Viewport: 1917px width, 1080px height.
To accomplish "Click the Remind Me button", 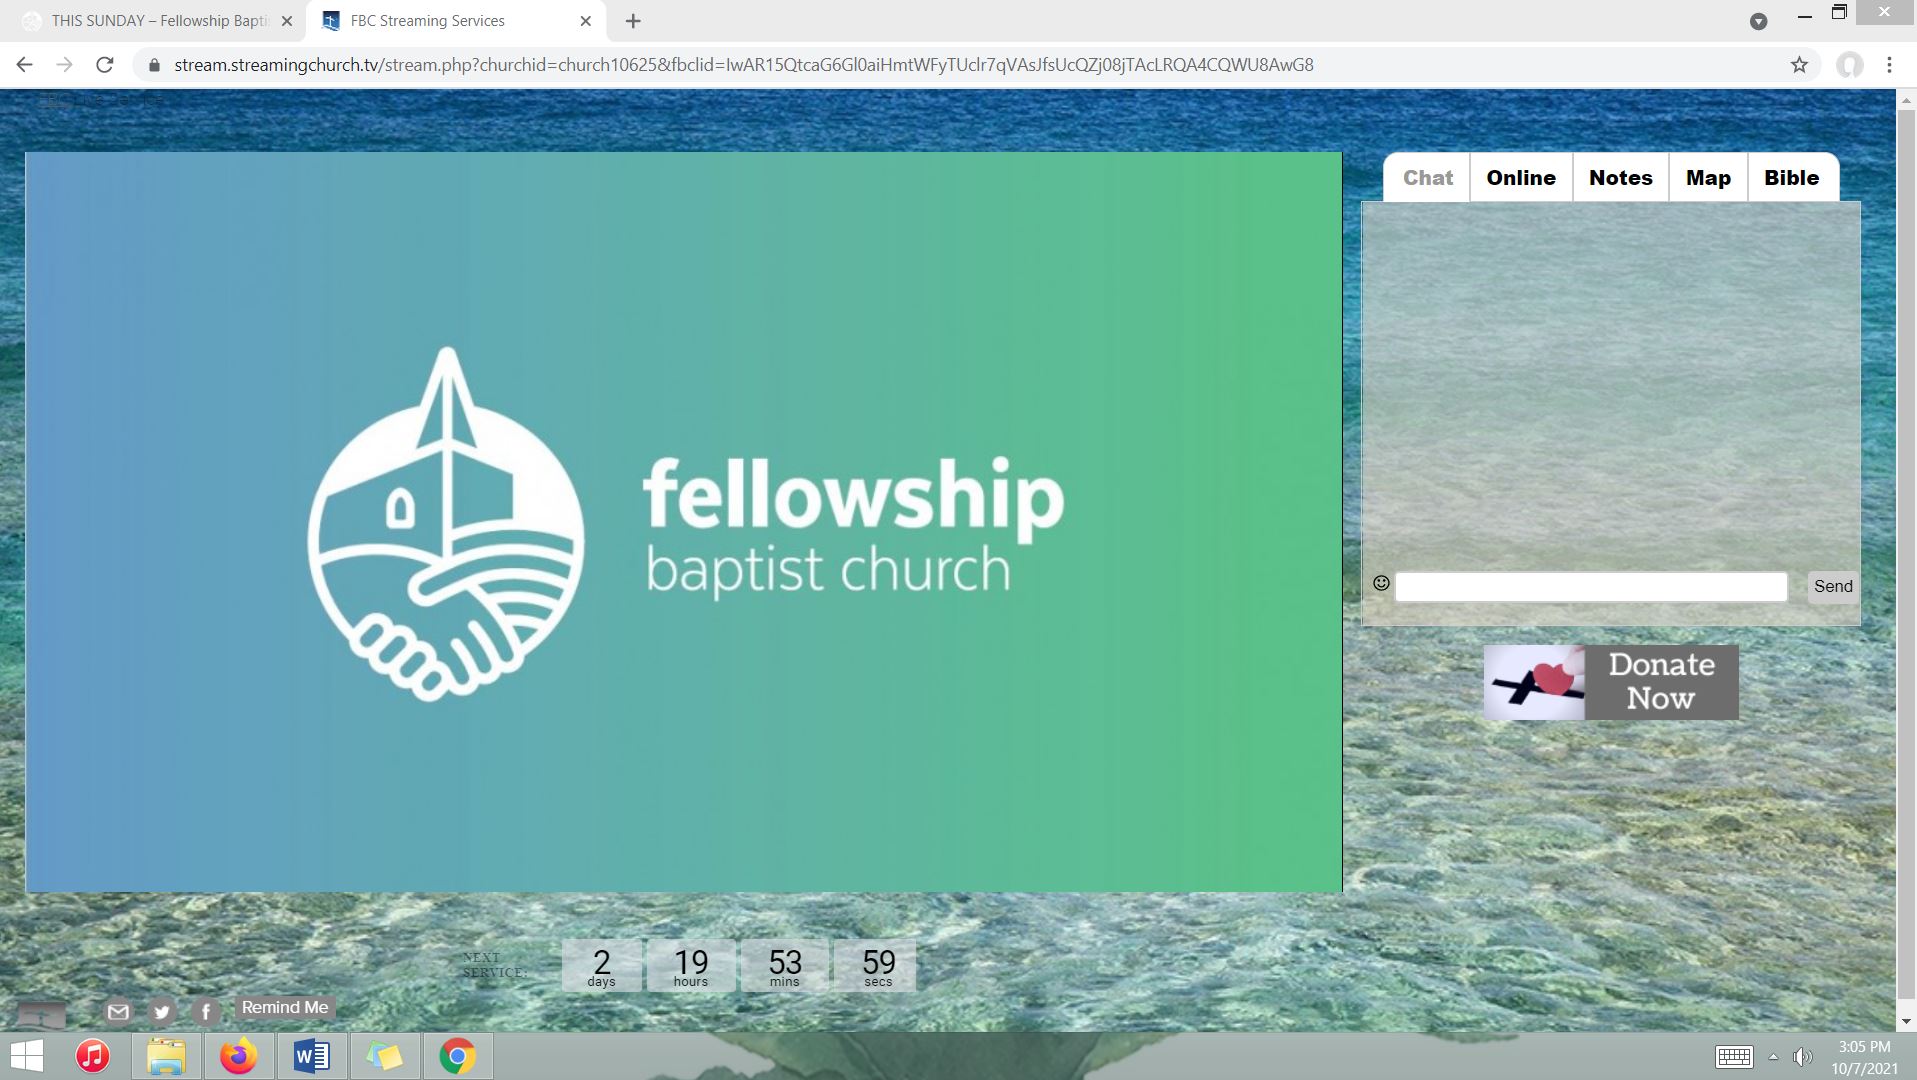I will pyautogui.click(x=285, y=1007).
